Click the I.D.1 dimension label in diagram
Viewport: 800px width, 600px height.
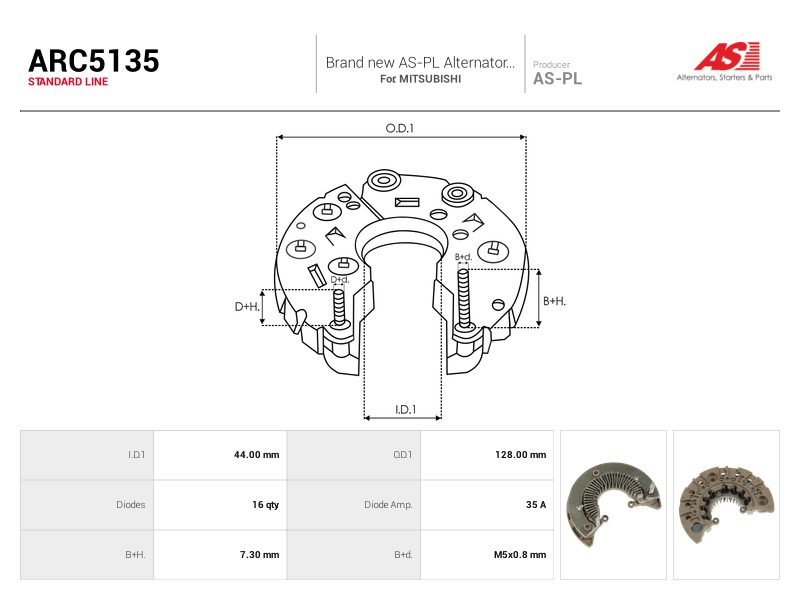coord(406,409)
